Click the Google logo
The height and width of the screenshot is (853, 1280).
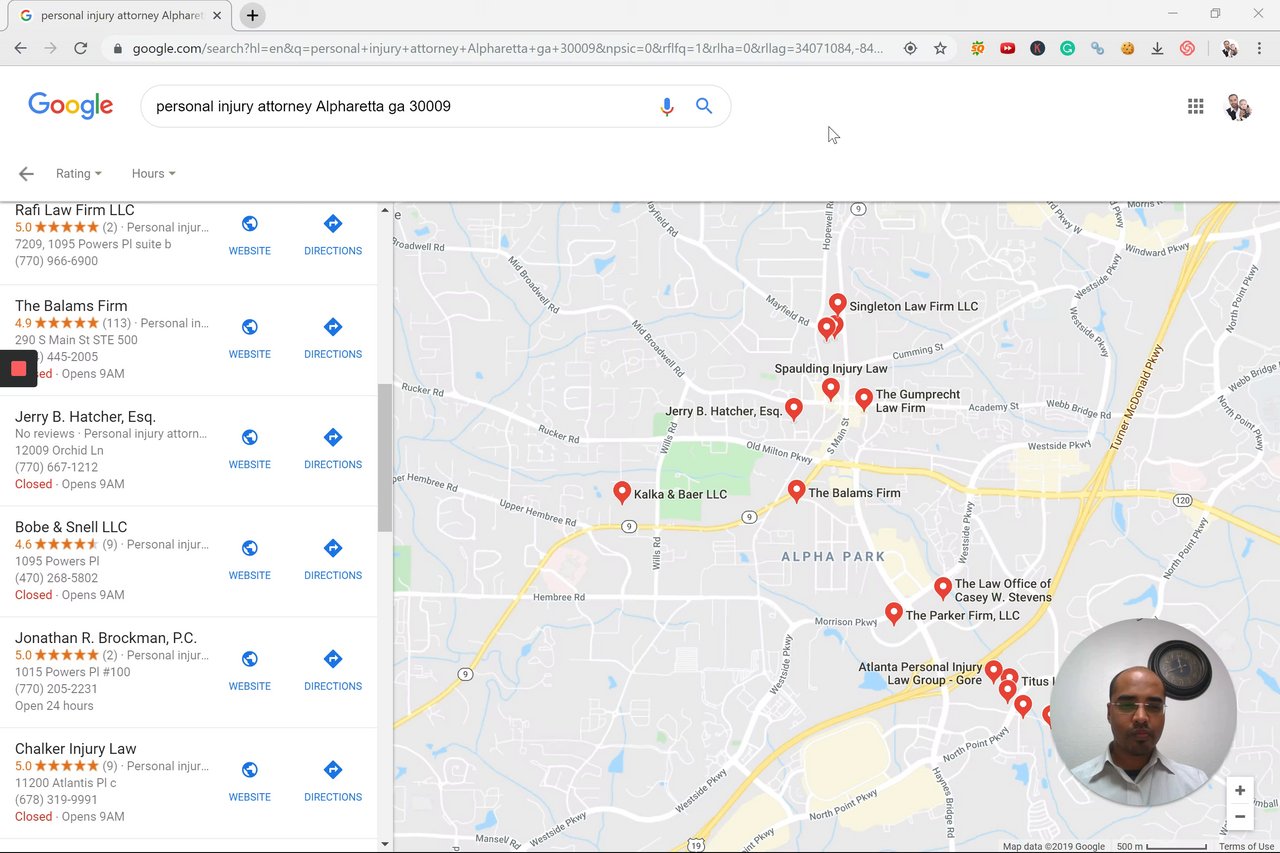[70, 105]
